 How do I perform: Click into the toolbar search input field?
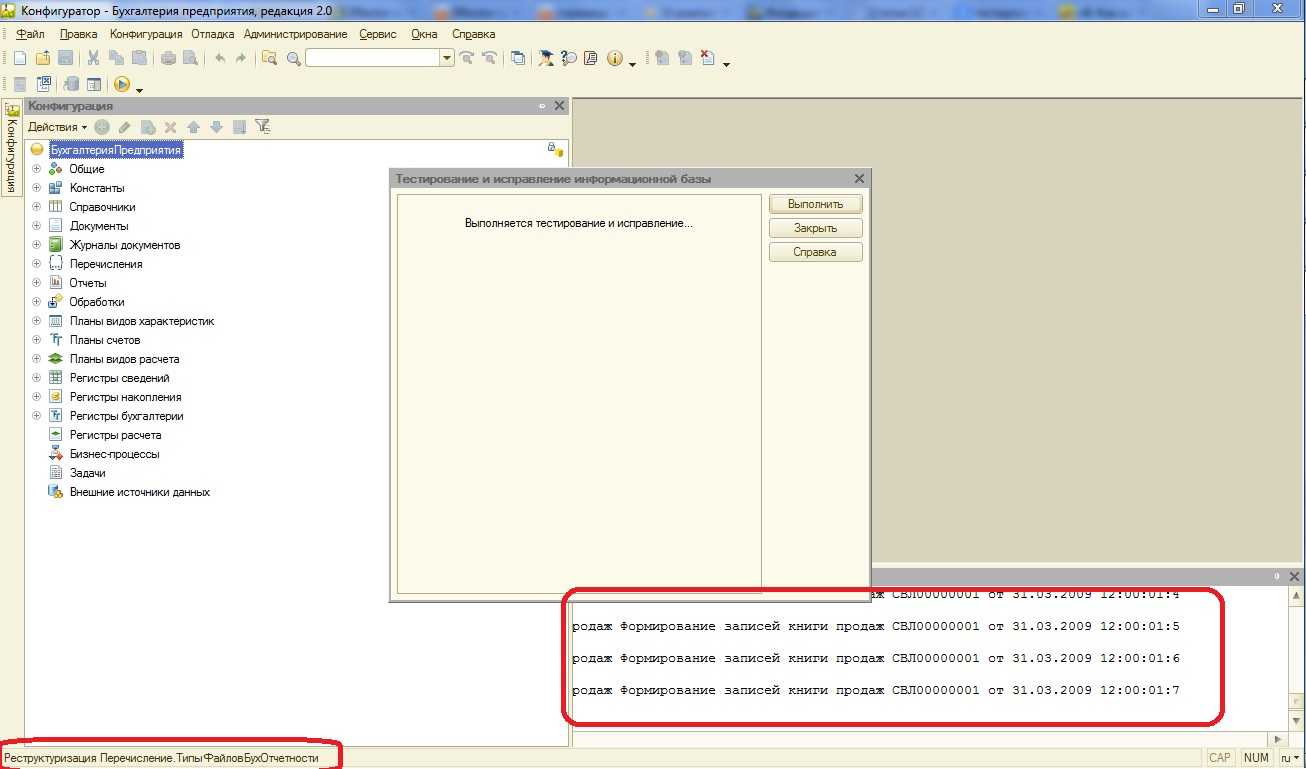[x=372, y=59]
